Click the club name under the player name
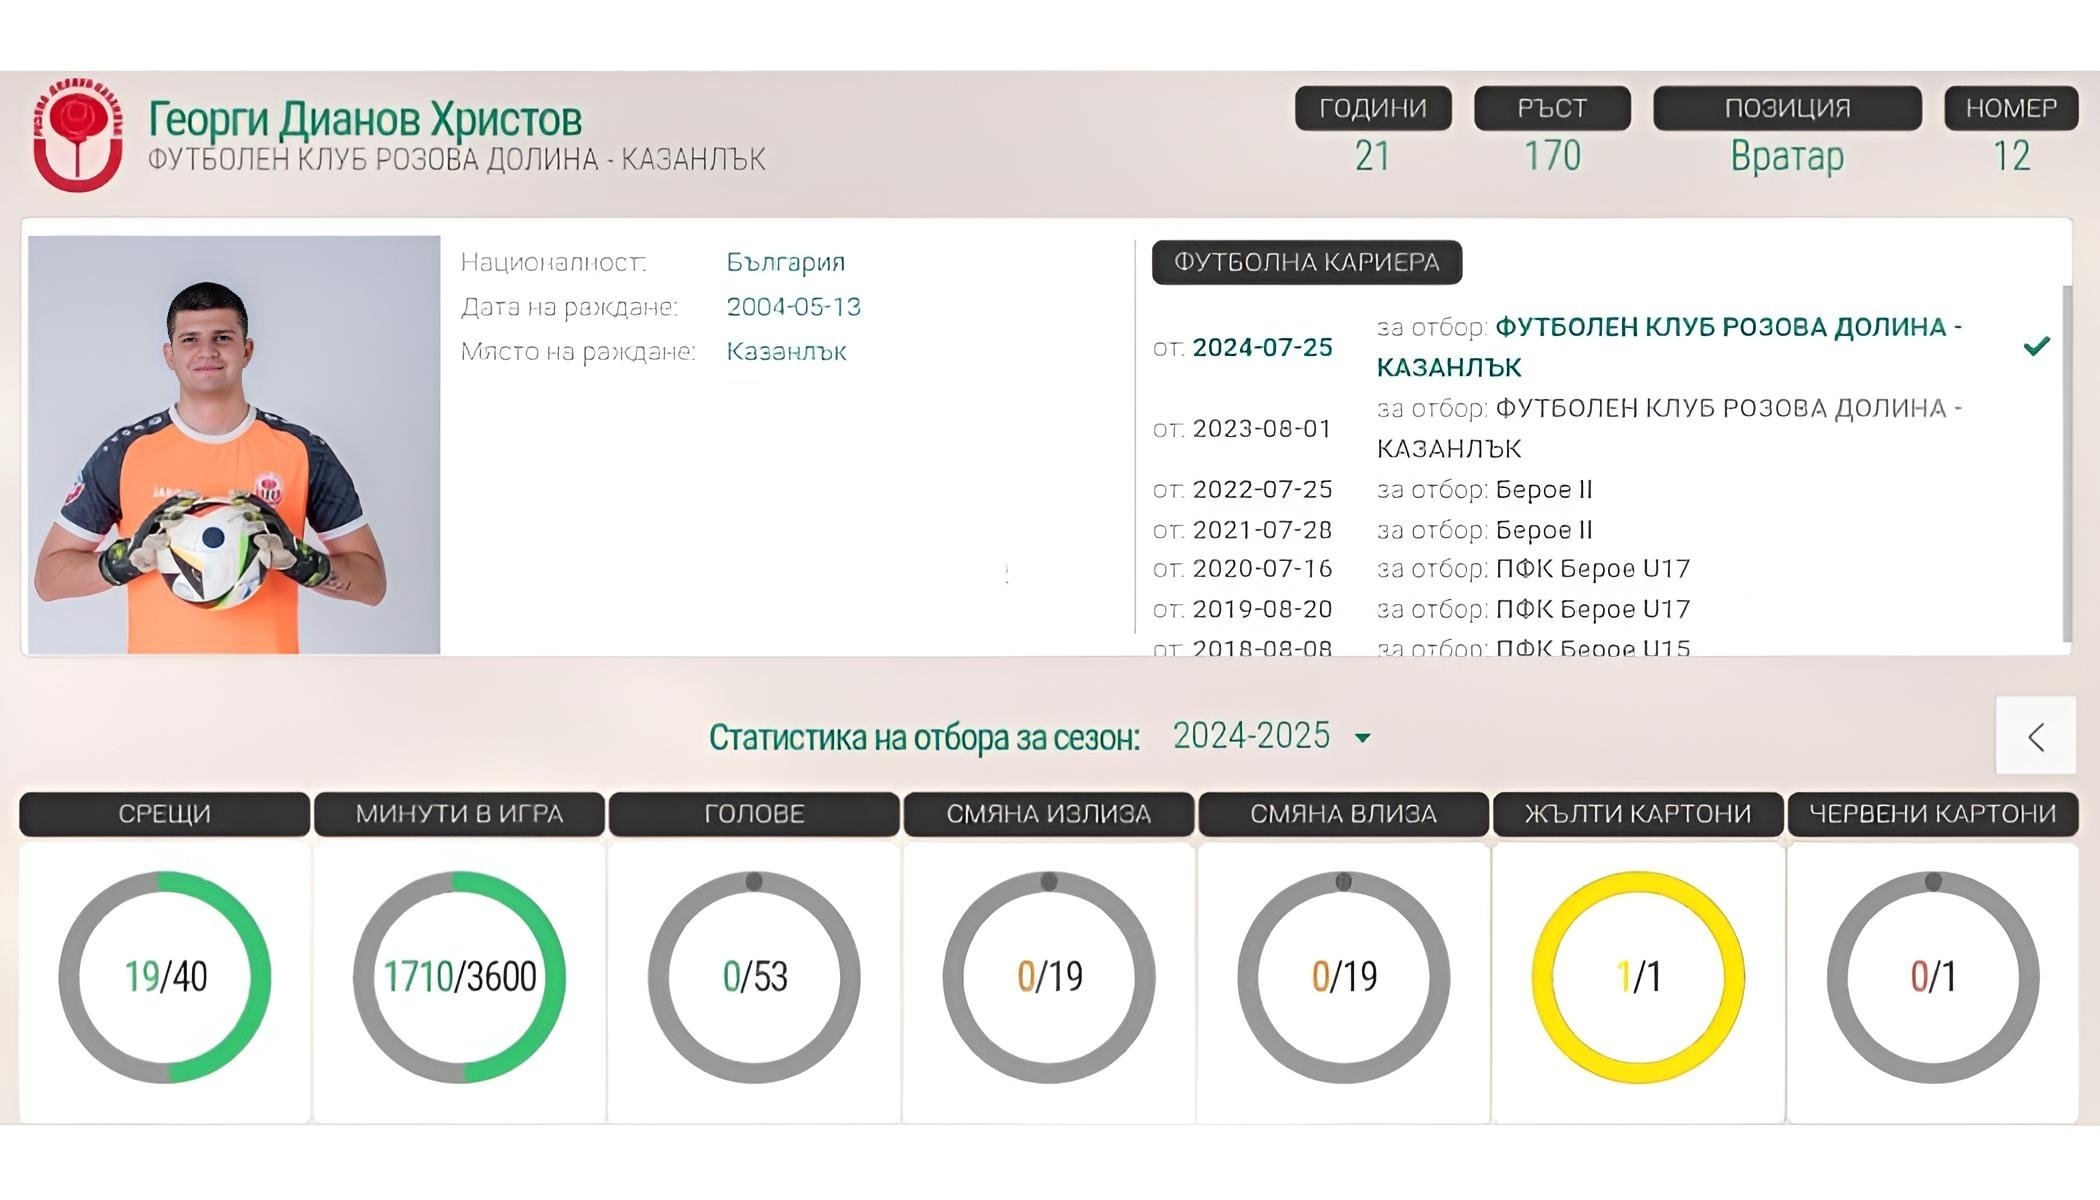The image size is (2100, 1200). [x=457, y=160]
